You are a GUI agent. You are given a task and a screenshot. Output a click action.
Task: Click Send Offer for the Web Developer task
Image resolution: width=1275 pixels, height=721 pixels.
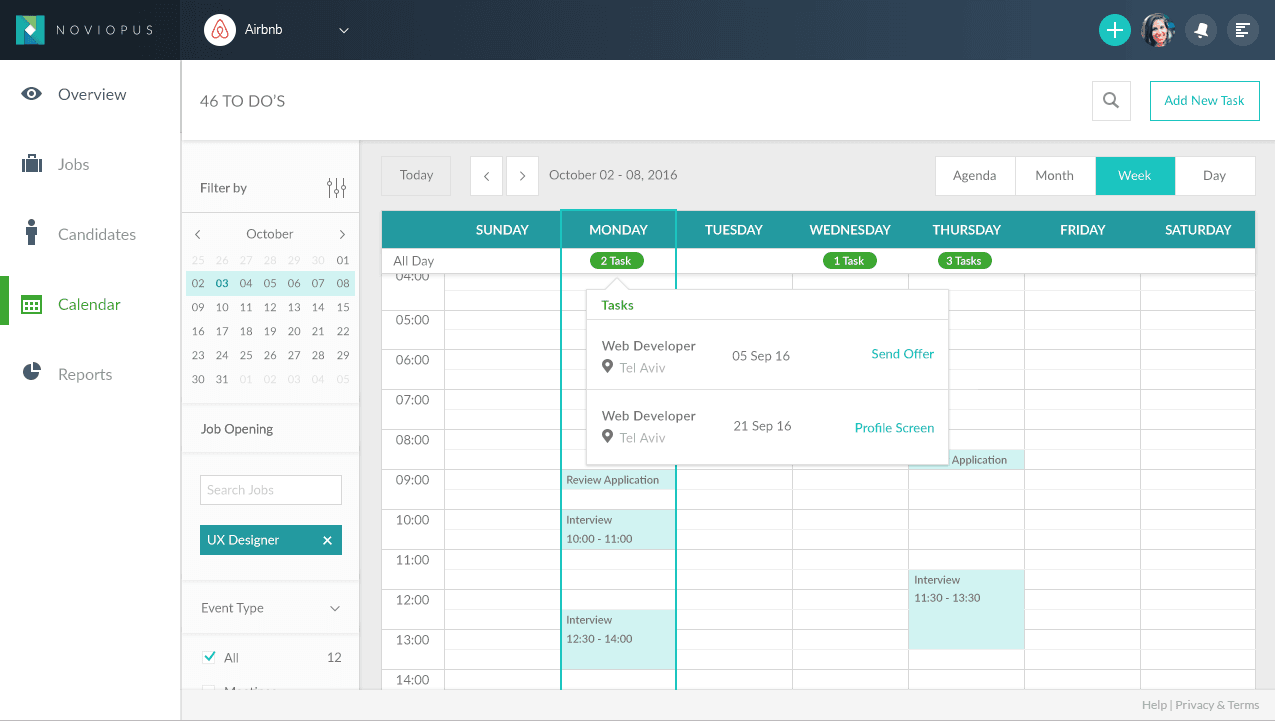(x=902, y=353)
